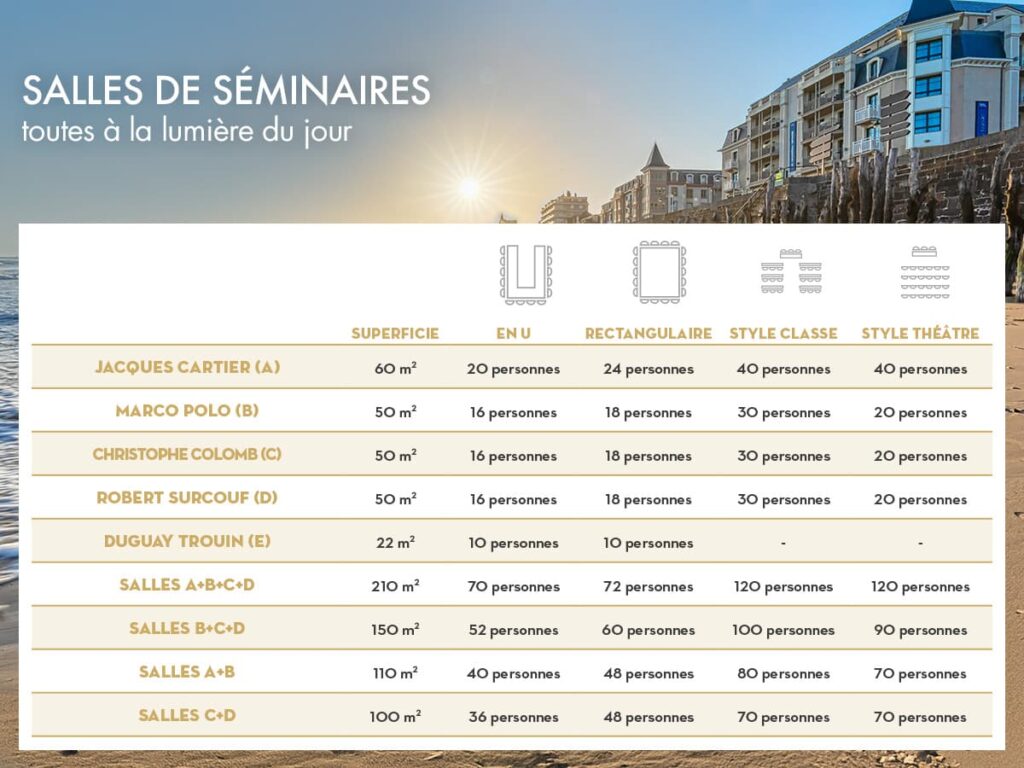Select the STYLE THÉÂTRE column header

(x=920, y=333)
